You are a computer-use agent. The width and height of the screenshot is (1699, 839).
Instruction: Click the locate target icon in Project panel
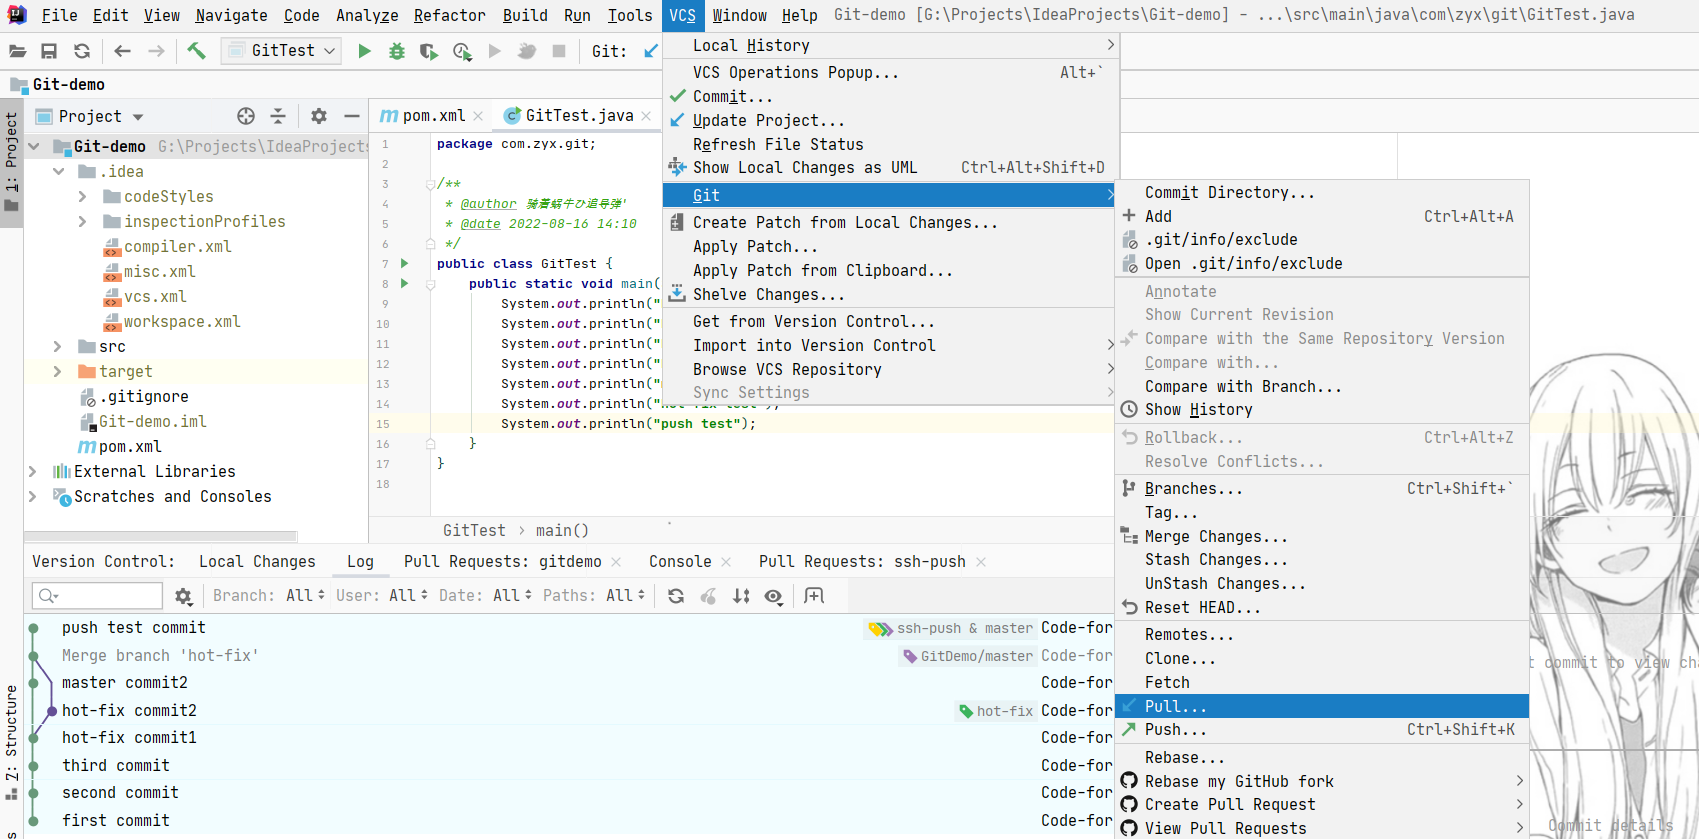click(246, 116)
